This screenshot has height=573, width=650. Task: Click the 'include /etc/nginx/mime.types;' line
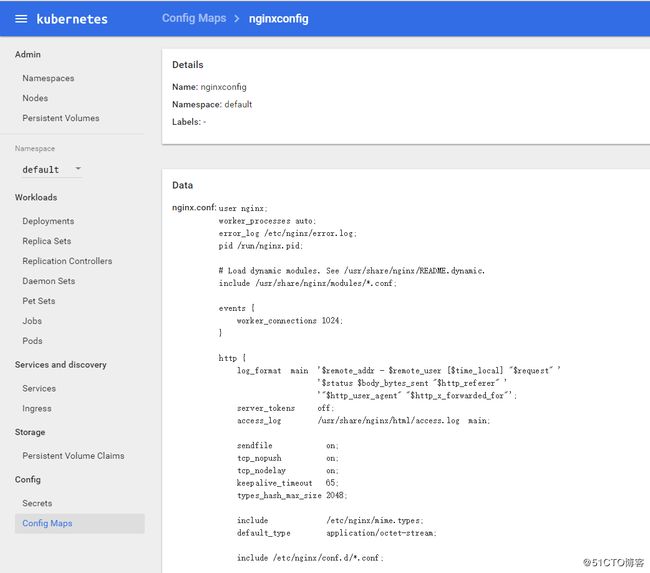330,520
